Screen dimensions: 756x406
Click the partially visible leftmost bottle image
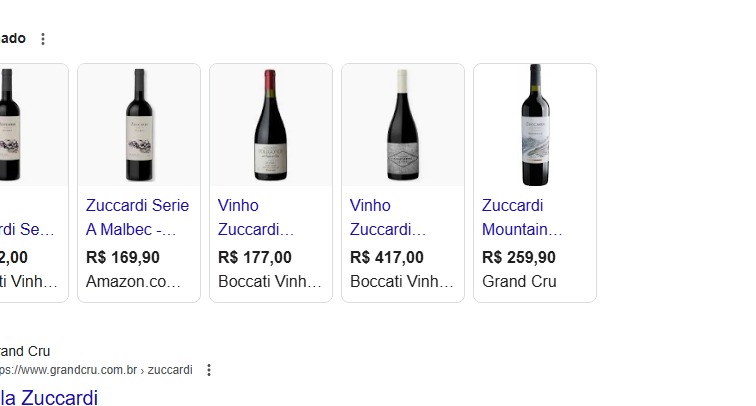(10, 125)
